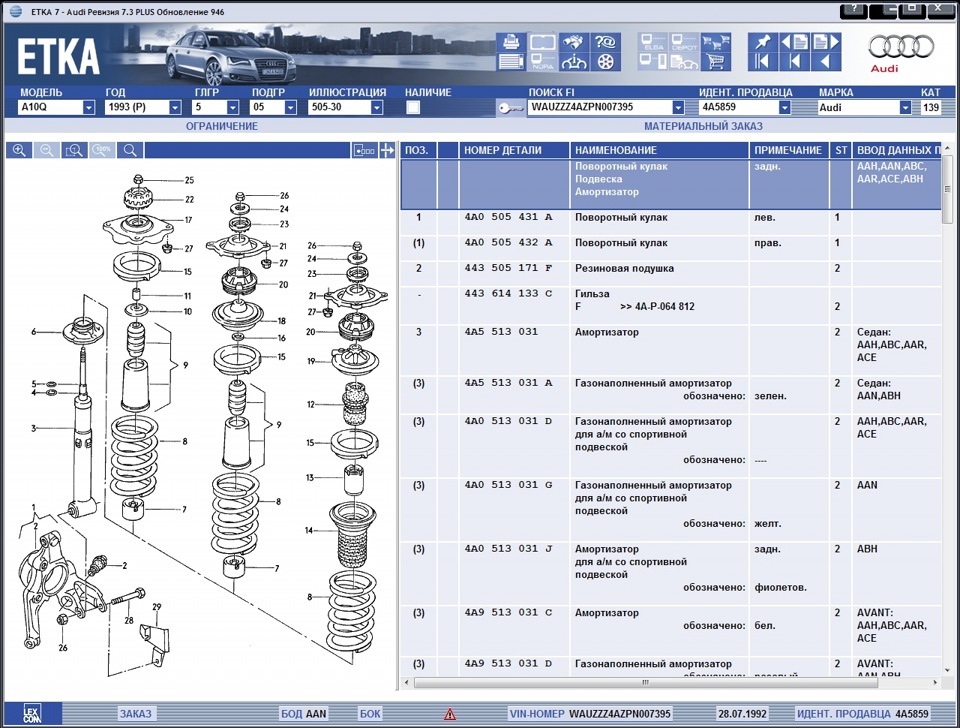The image size is (960, 728).
Task: Click the zoom area selection magnifier
Action: (x=75, y=150)
